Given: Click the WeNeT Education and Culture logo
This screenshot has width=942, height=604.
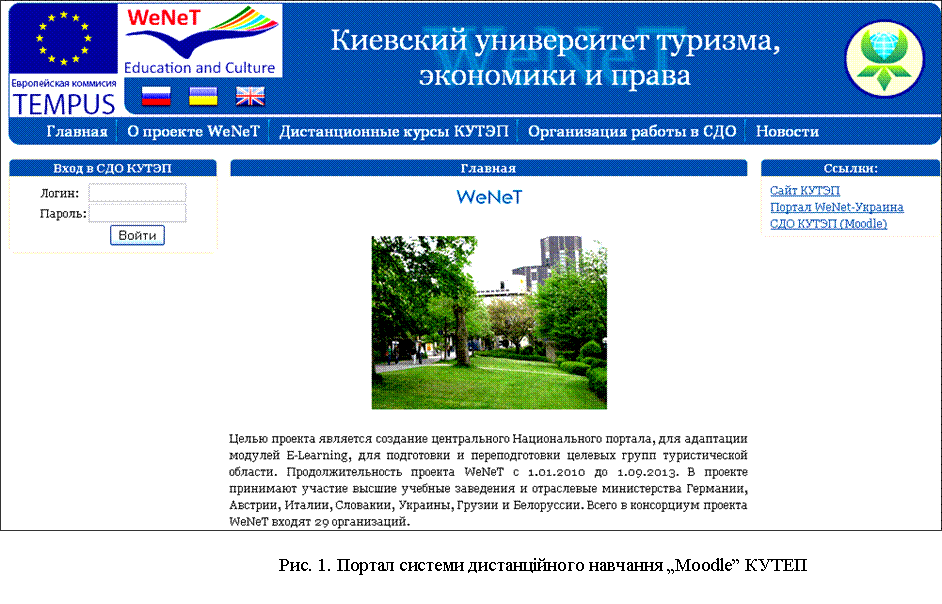Looking at the screenshot, I should (200, 41).
